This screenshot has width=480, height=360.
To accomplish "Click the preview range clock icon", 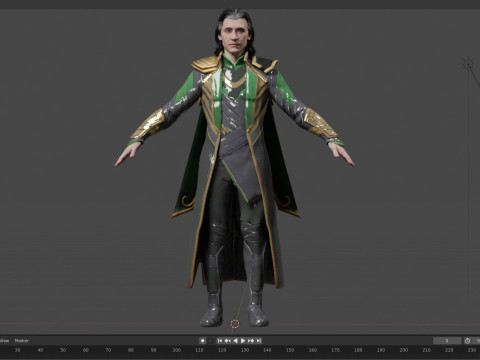I will [468, 341].
